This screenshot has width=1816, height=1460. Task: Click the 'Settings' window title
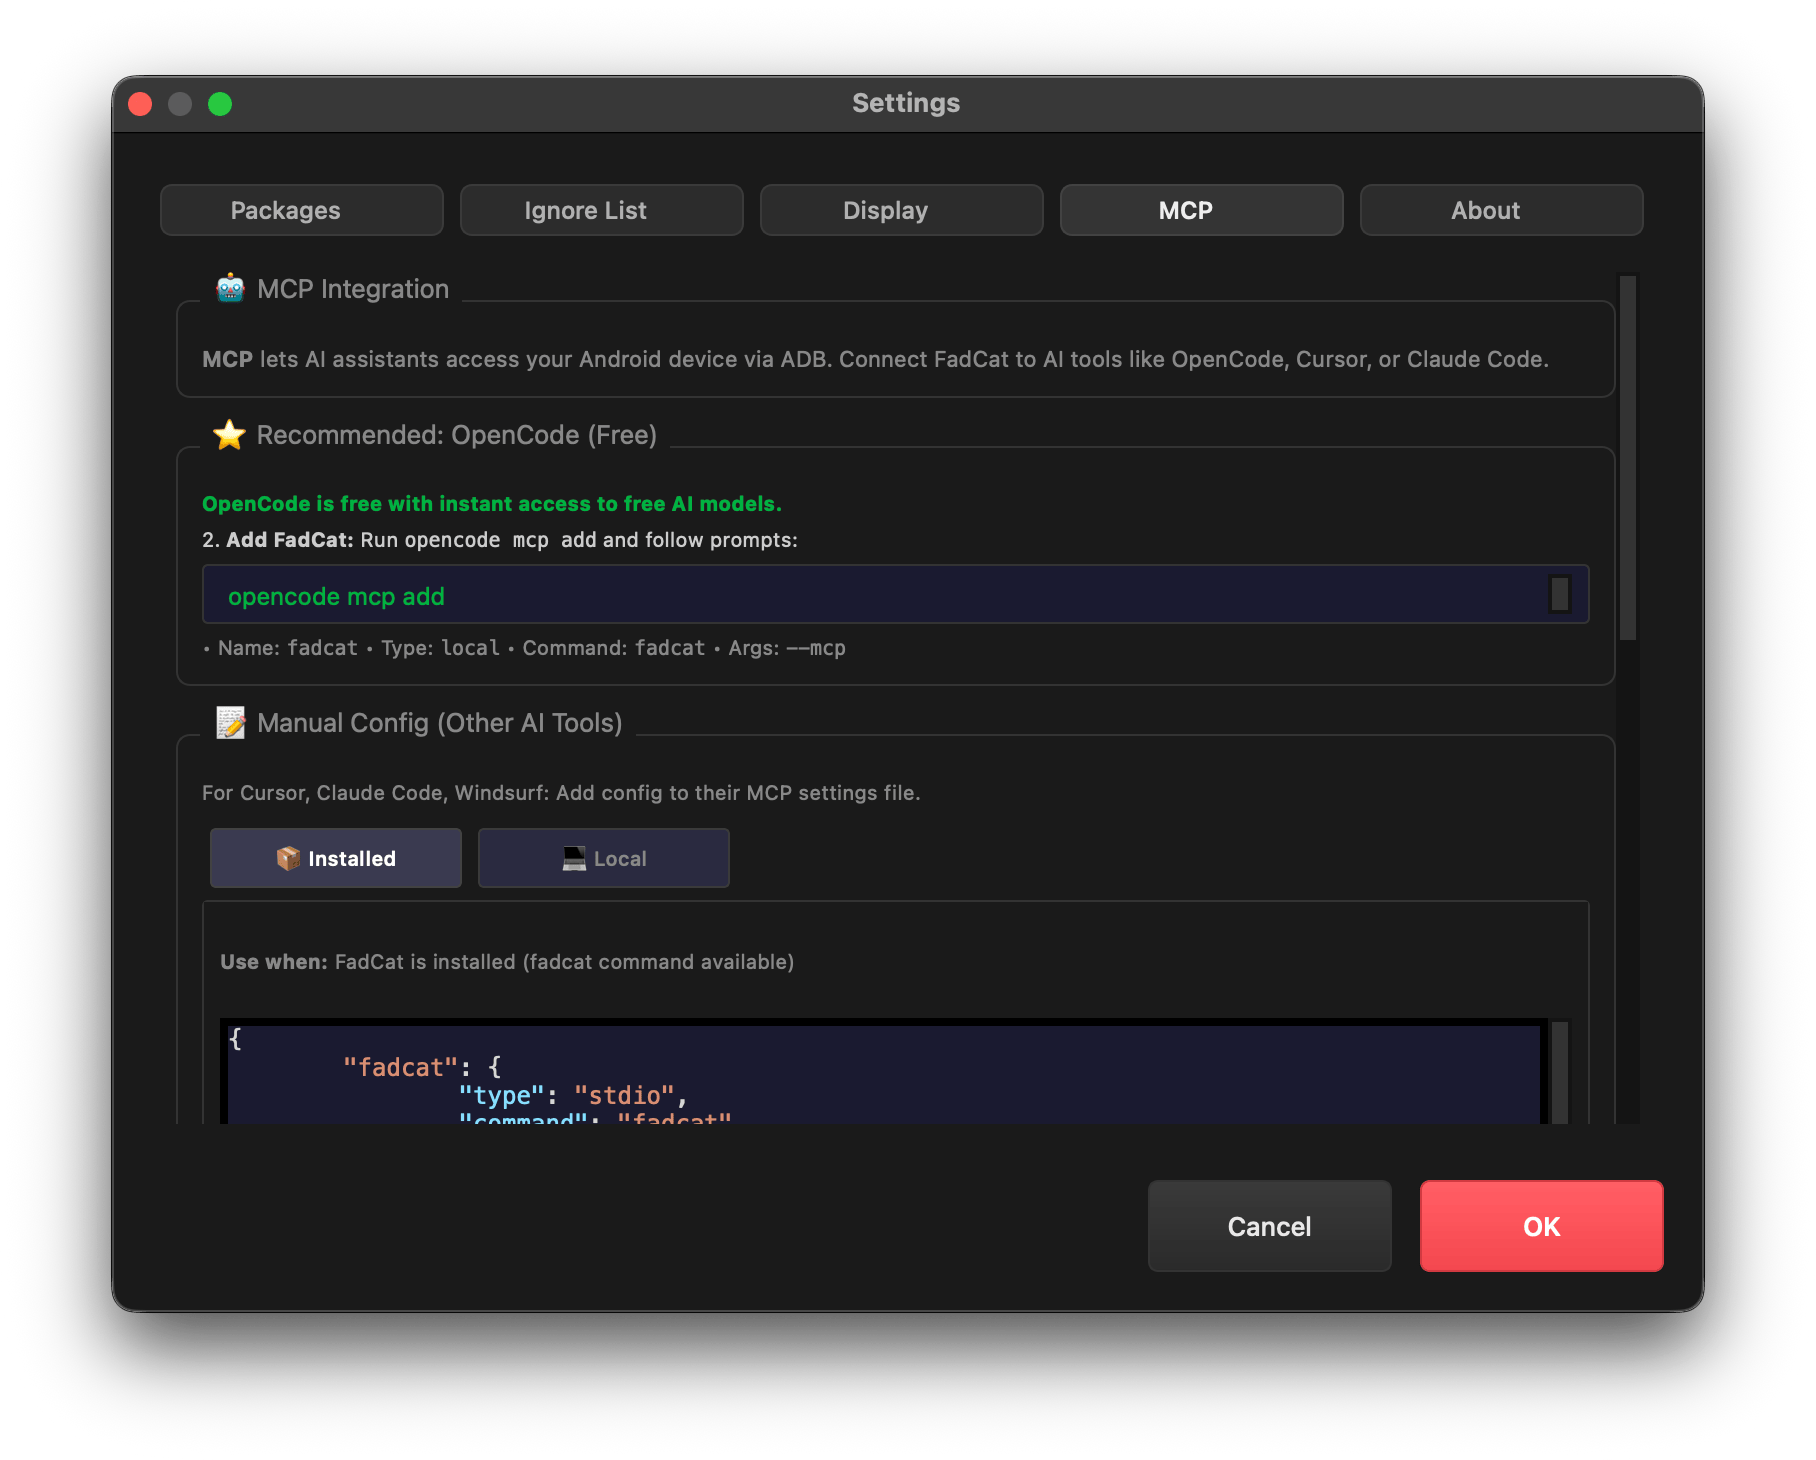point(906,103)
